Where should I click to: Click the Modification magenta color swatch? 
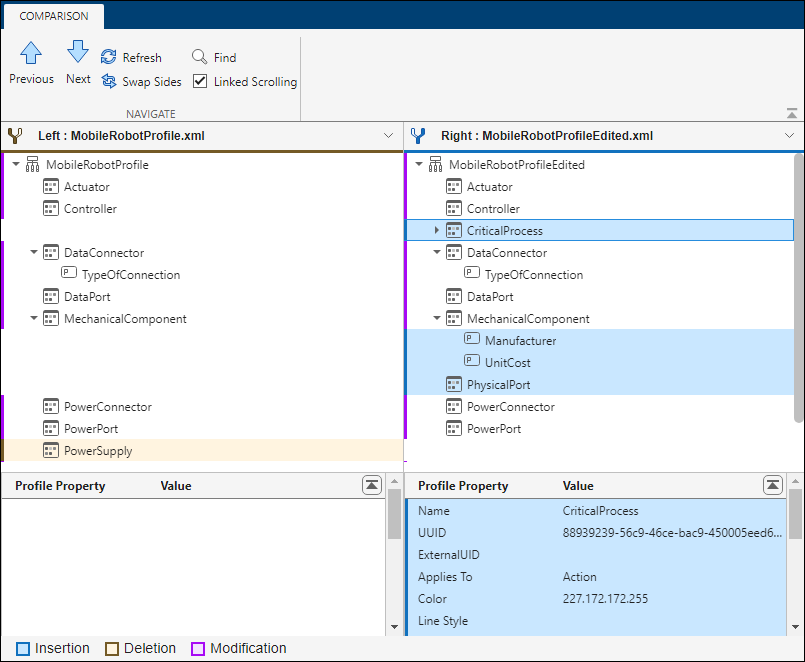(196, 648)
